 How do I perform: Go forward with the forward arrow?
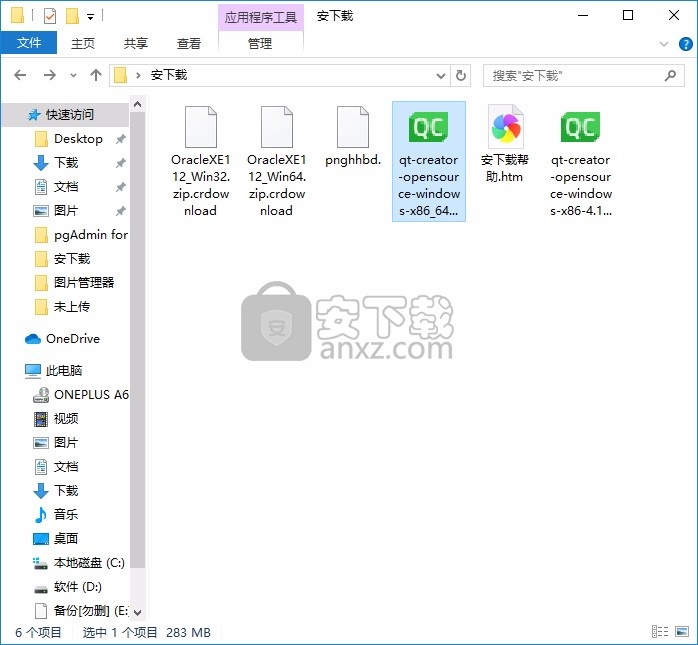tap(49, 75)
